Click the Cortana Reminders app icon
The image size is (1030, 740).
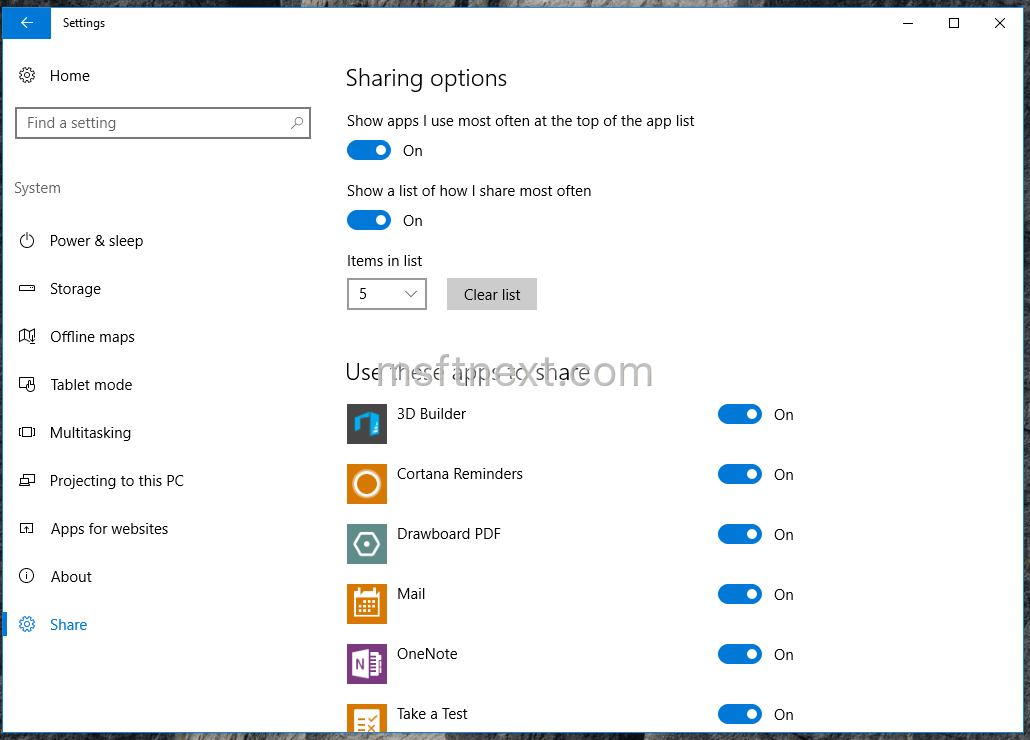click(366, 484)
